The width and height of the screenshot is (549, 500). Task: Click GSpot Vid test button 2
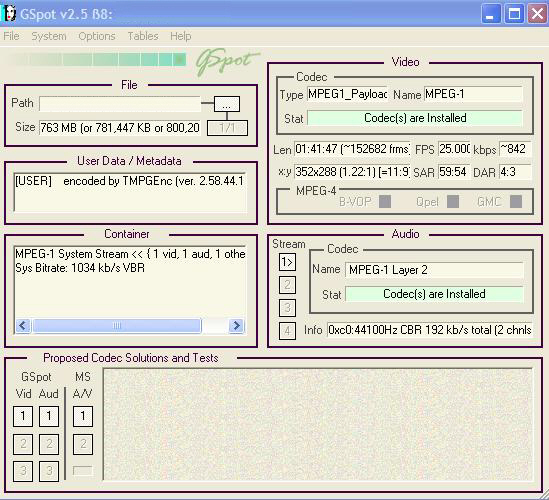(23, 444)
